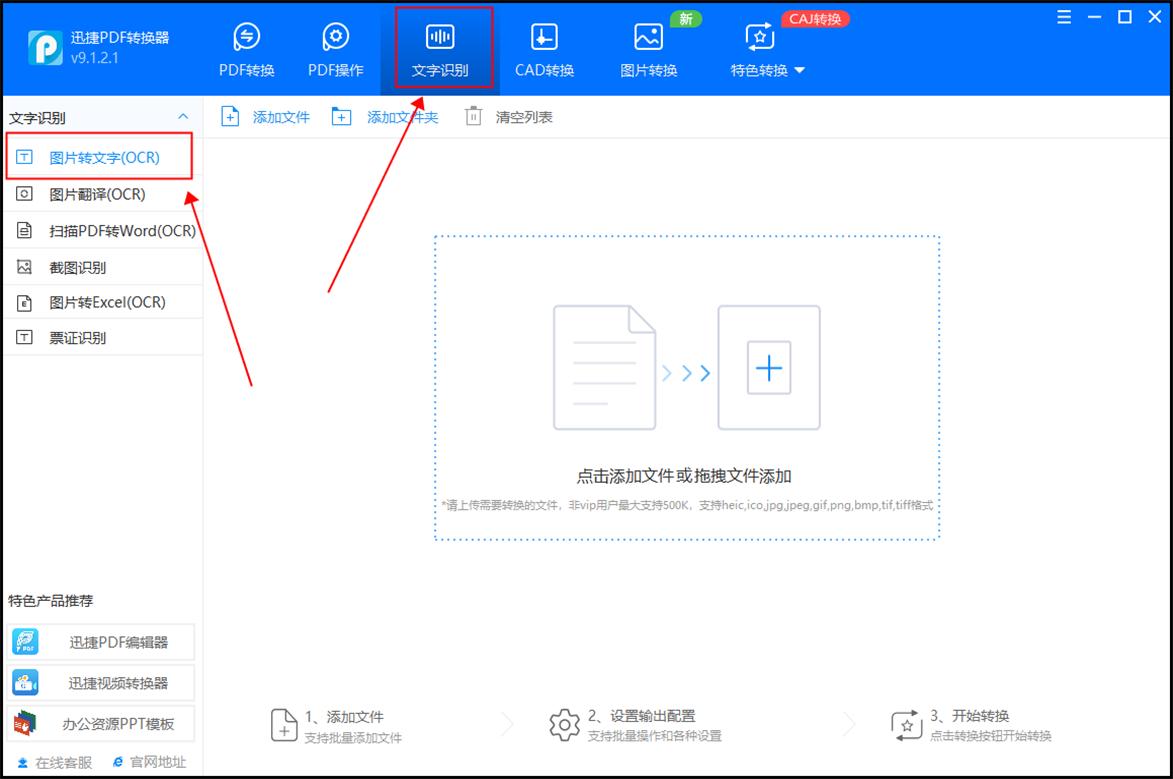Open the 图片翻译(OCR) tool

click(x=90, y=194)
